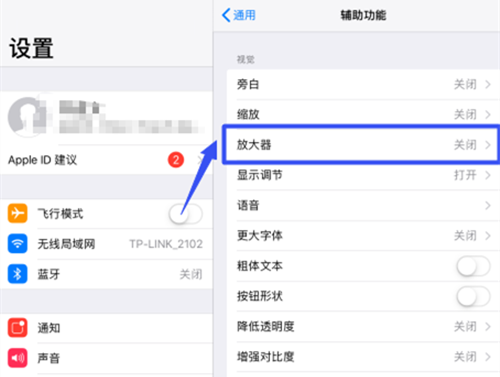
Task: Go back using the 通用 back arrow
Action: [239, 15]
